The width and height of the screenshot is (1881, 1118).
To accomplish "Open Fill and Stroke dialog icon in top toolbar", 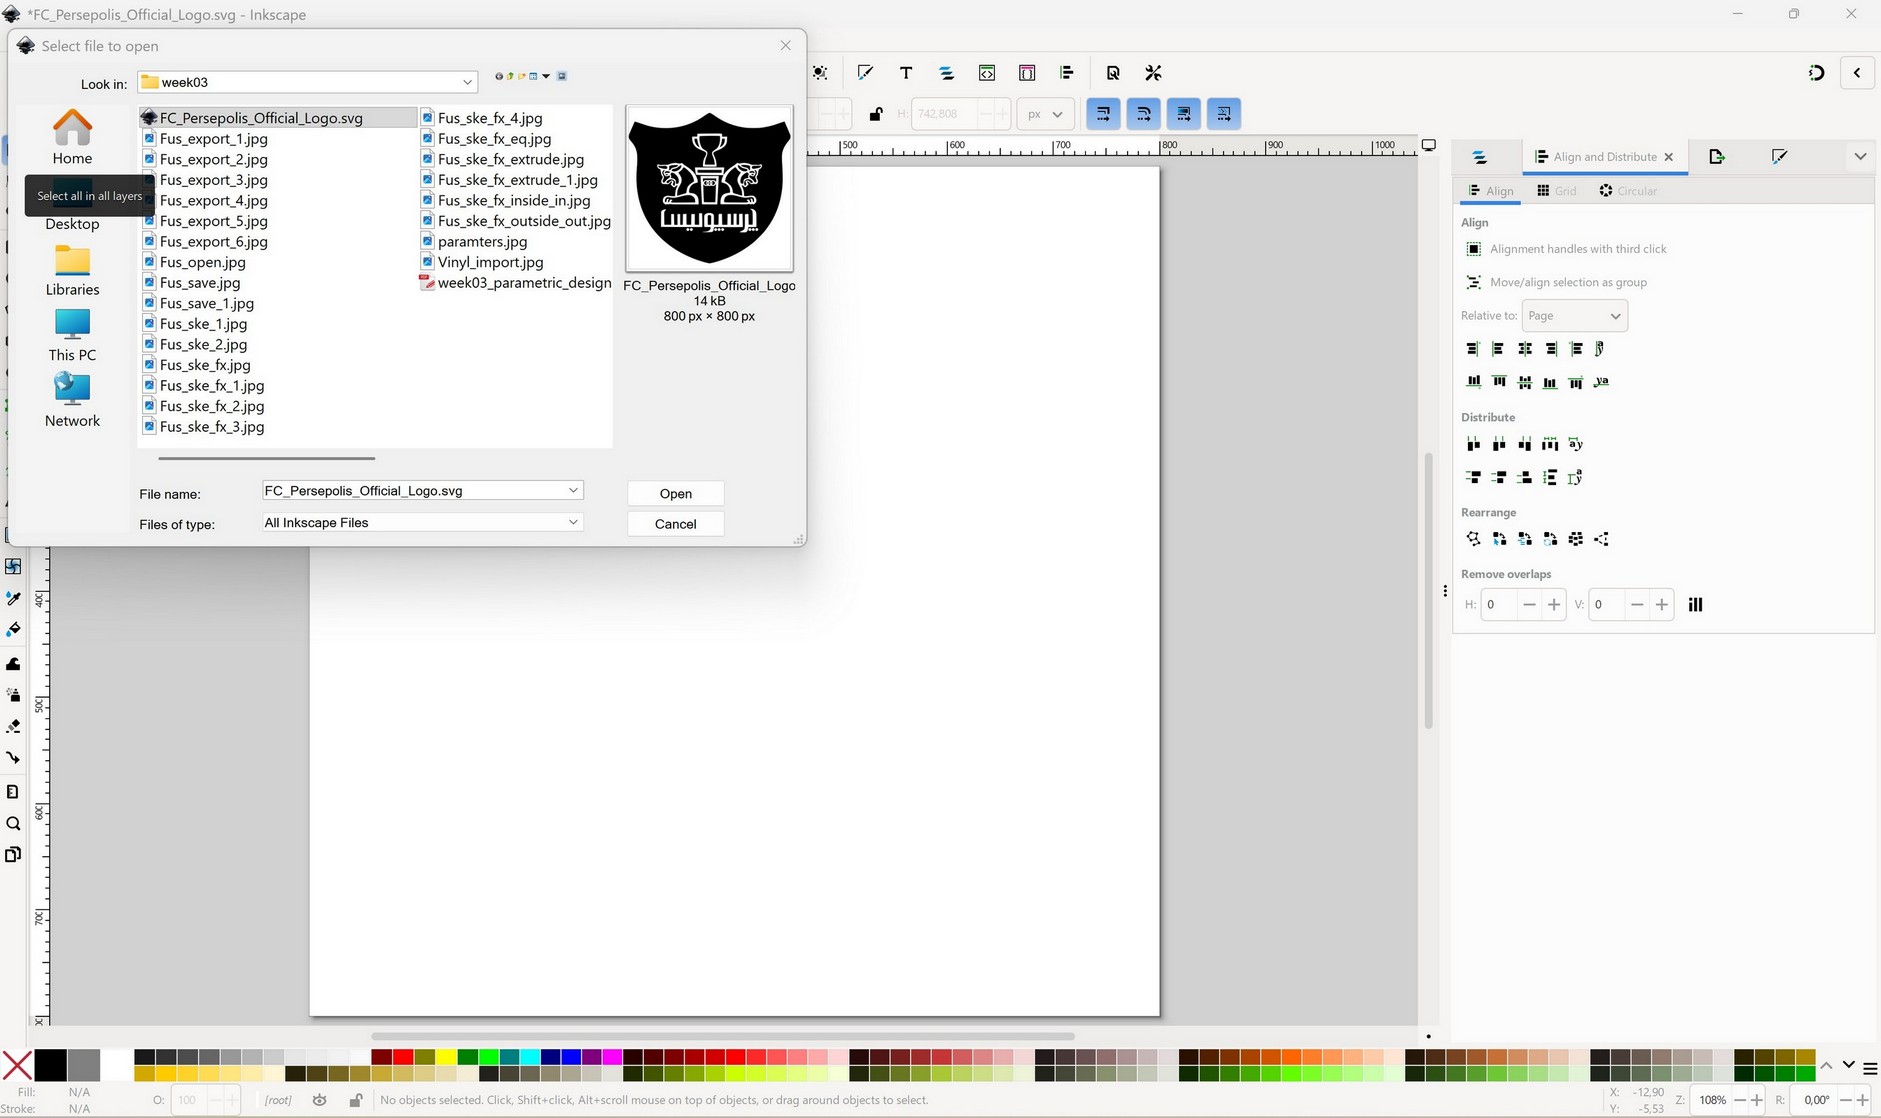I will coord(865,73).
